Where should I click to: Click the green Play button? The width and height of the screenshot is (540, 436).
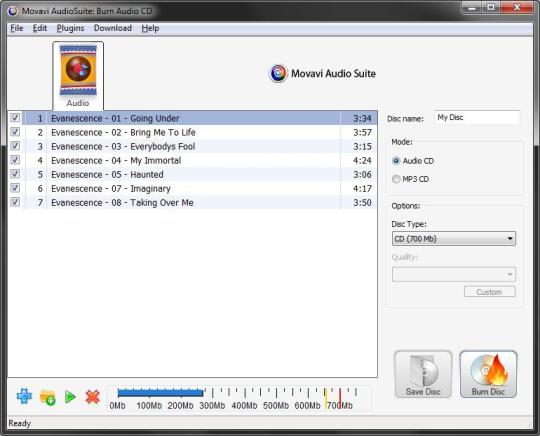click(x=70, y=397)
